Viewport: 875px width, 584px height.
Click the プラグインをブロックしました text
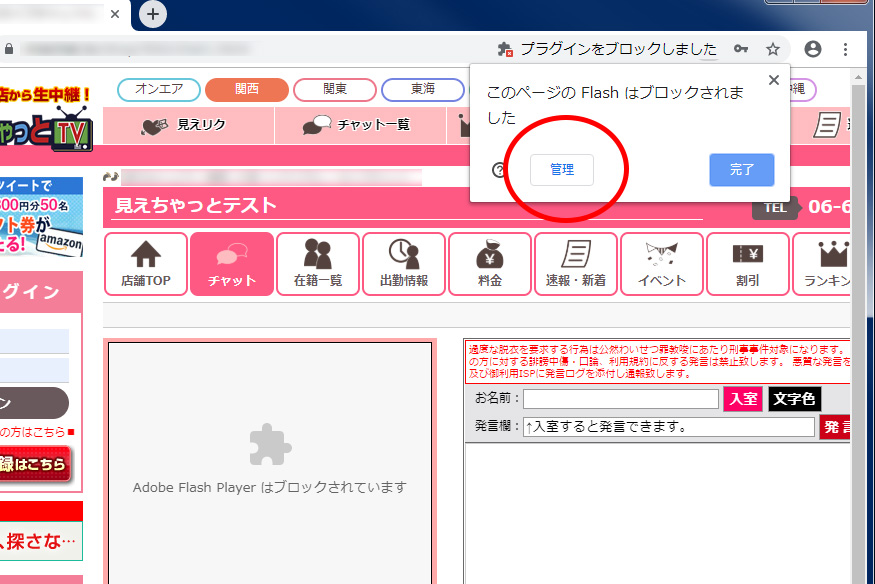[x=618, y=49]
